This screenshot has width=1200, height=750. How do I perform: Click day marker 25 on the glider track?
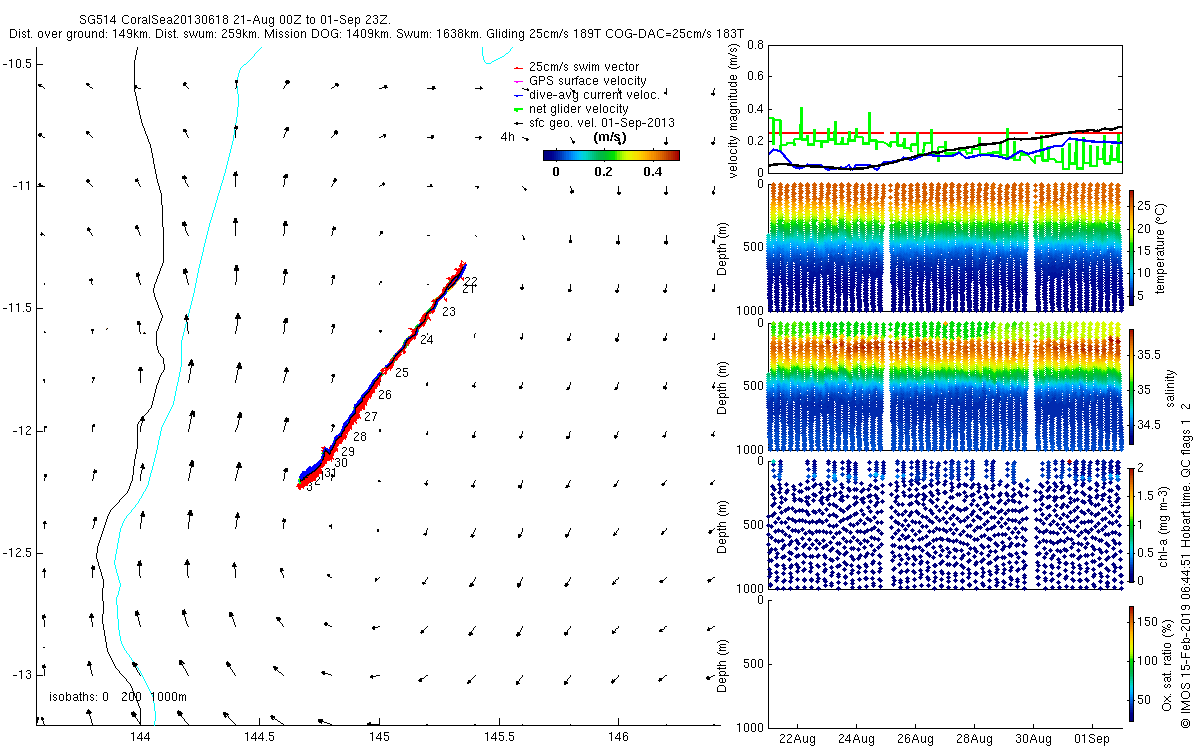tap(401, 373)
